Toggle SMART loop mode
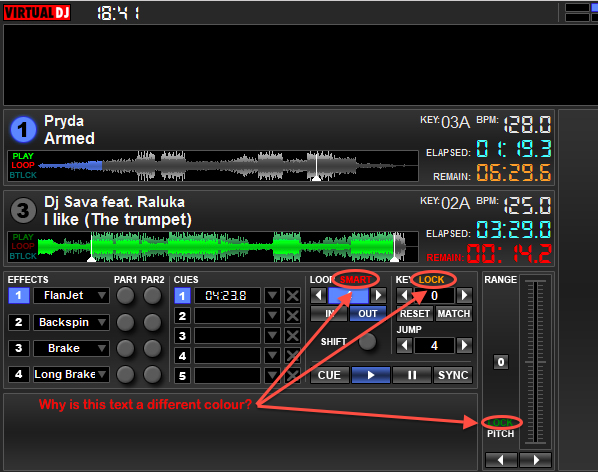Screen dimensions: 598x472 click(x=355, y=280)
